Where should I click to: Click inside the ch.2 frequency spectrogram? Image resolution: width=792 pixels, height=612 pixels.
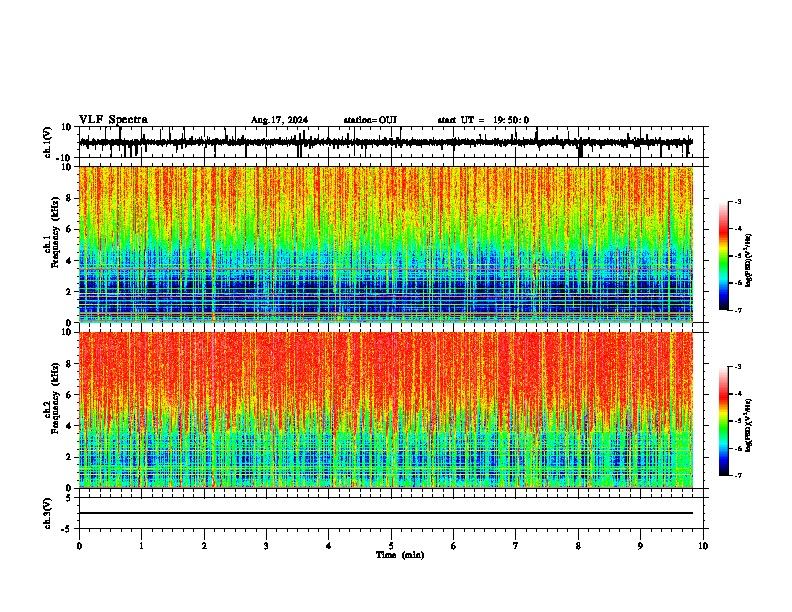(386, 410)
